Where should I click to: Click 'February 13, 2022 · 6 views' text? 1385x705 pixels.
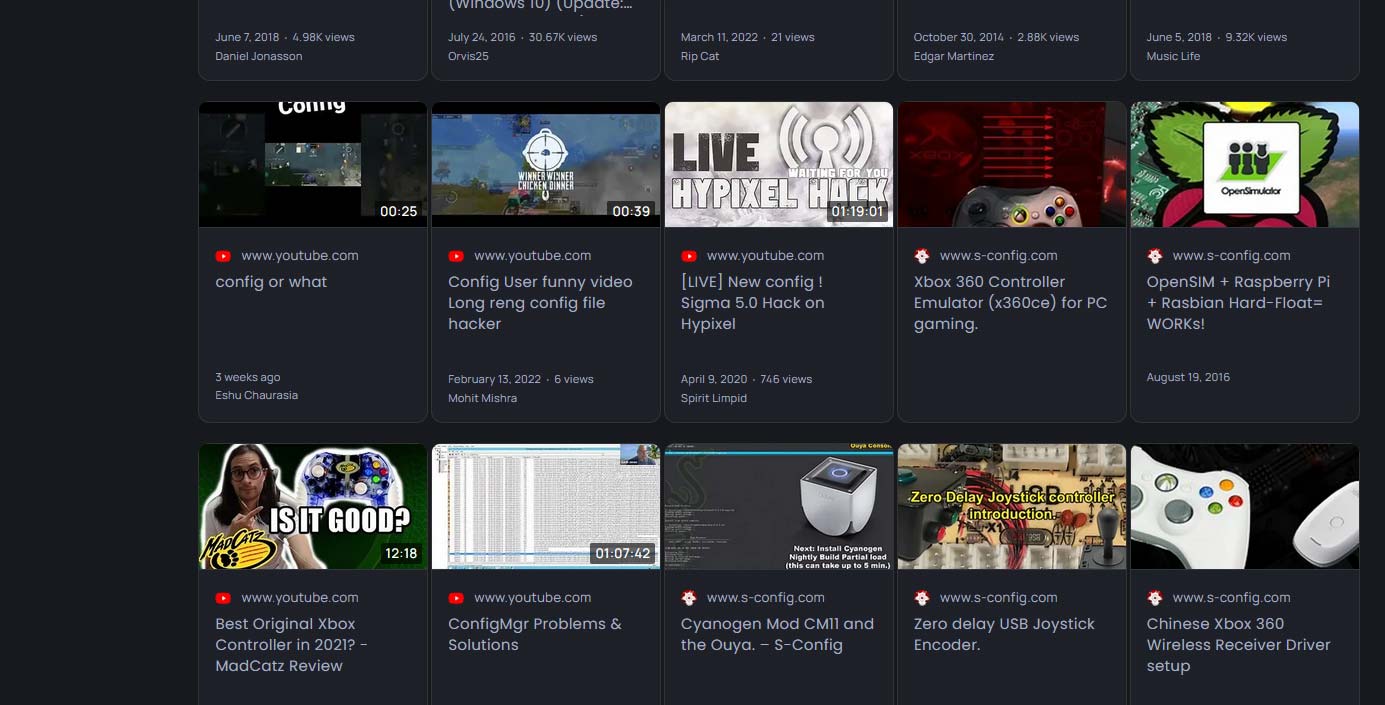[521, 379]
